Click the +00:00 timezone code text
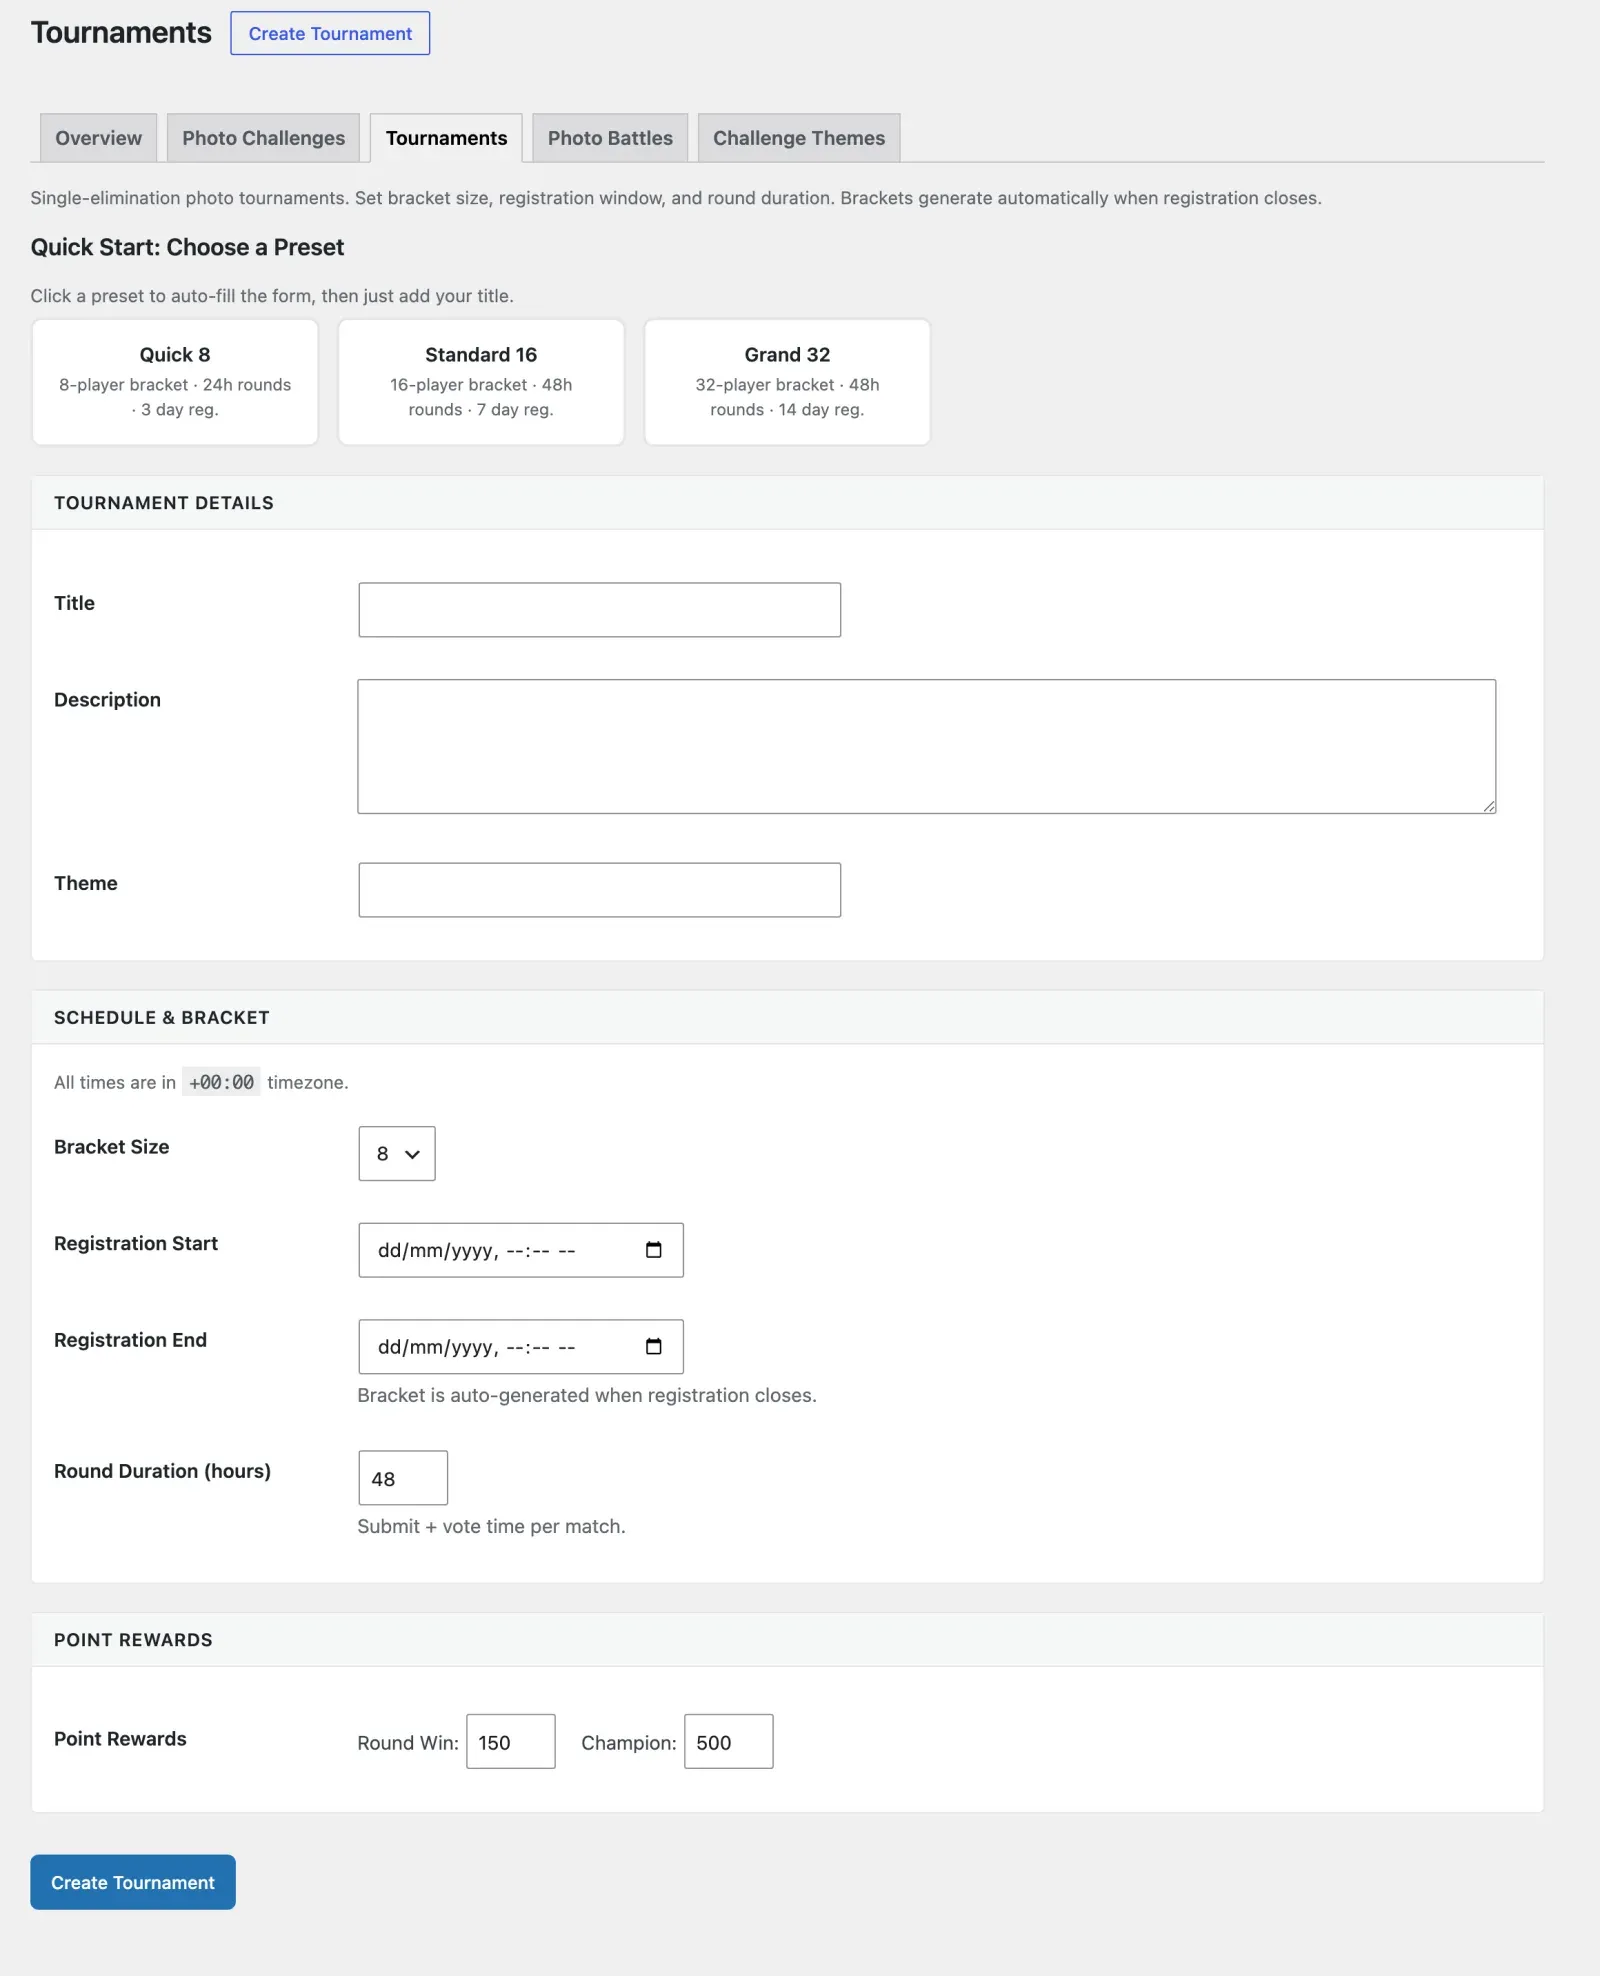Image resolution: width=1600 pixels, height=1976 pixels. (221, 1082)
